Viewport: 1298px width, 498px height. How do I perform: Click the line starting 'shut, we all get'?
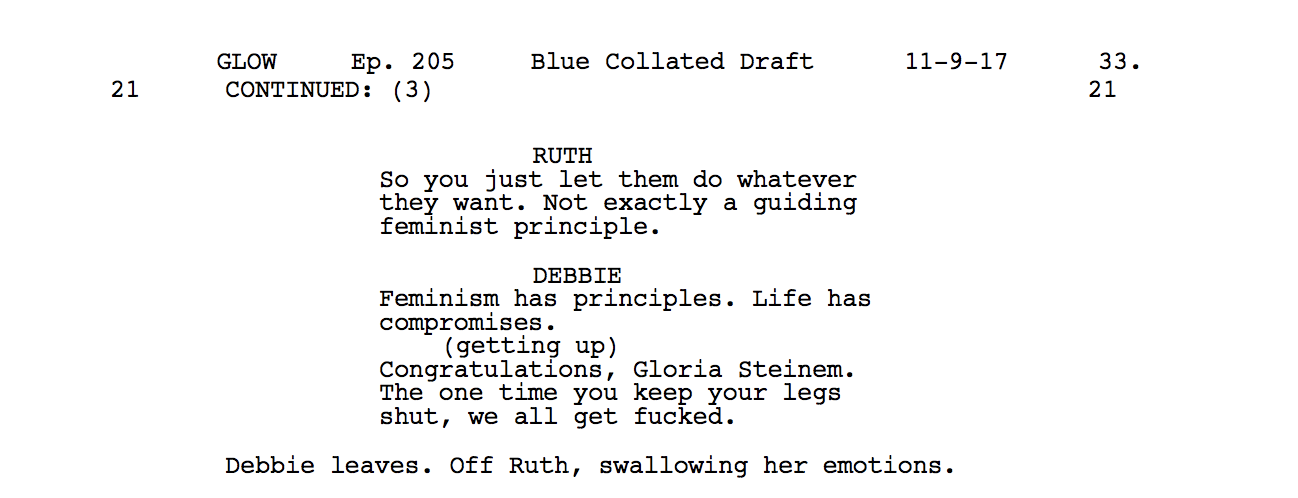tap(557, 417)
